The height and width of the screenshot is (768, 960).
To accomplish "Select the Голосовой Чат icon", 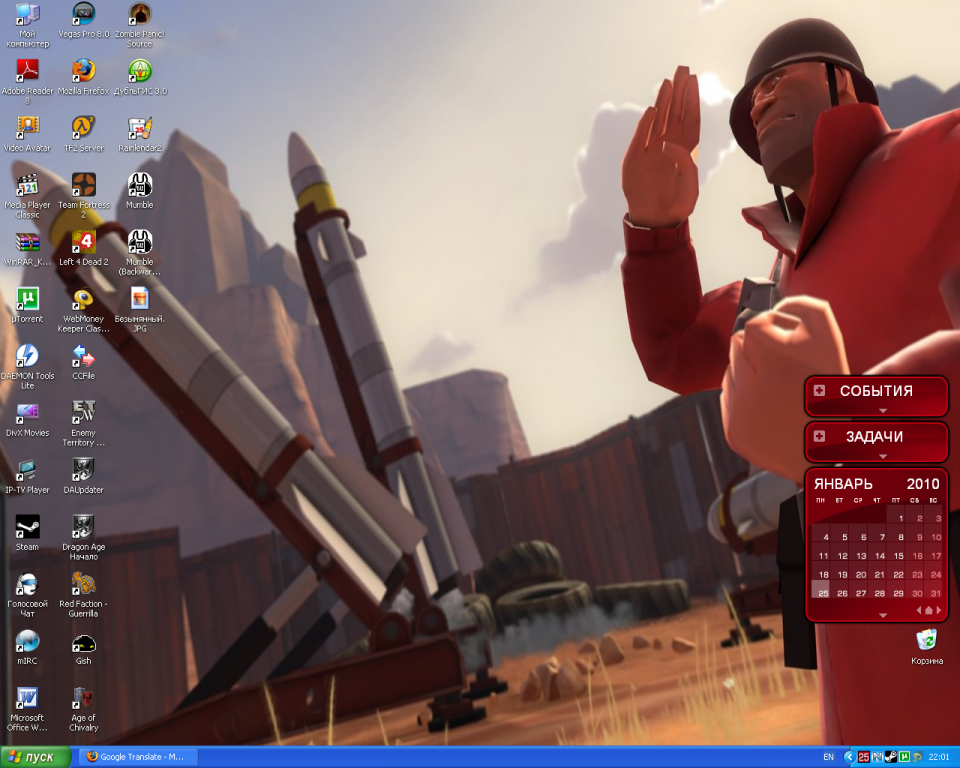I will click(x=27, y=594).
